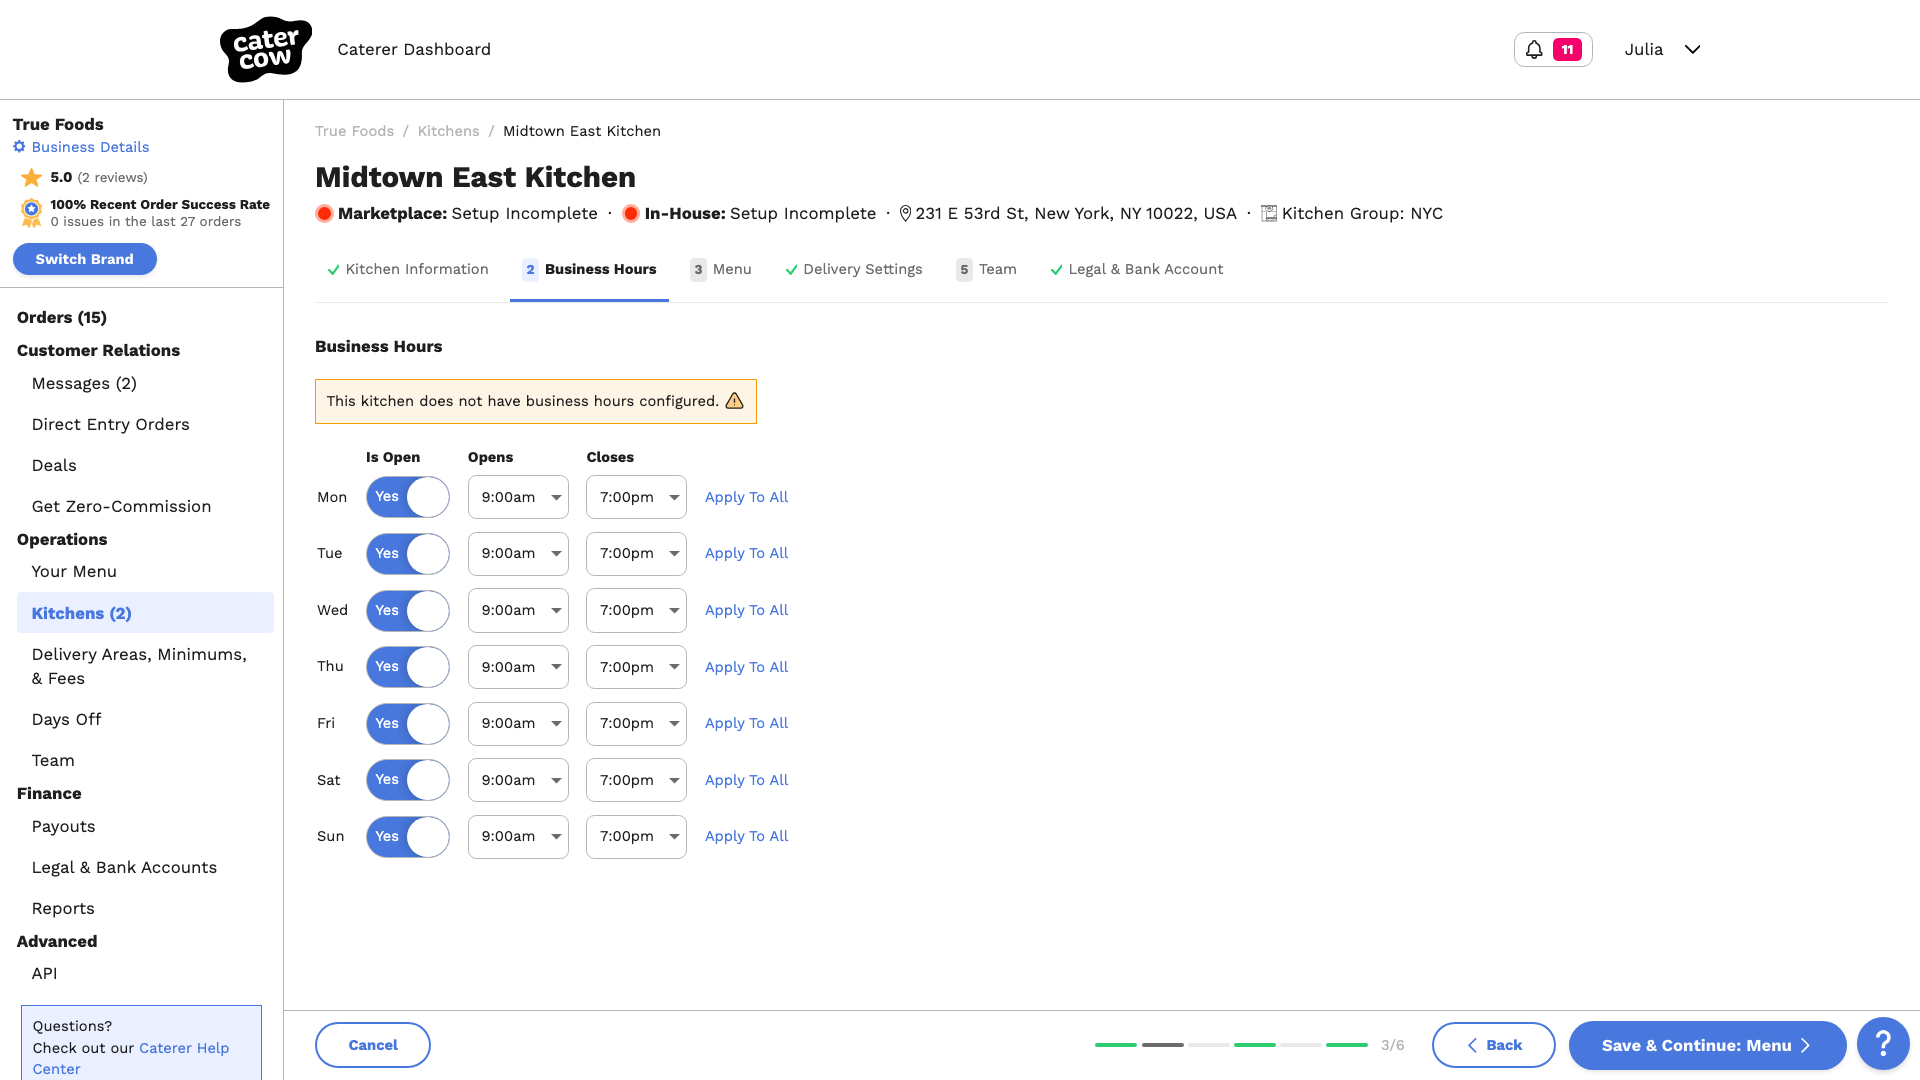This screenshot has height=1080, width=1920.
Task: Toggle the Saturday Is Open switch
Action: [x=408, y=780]
